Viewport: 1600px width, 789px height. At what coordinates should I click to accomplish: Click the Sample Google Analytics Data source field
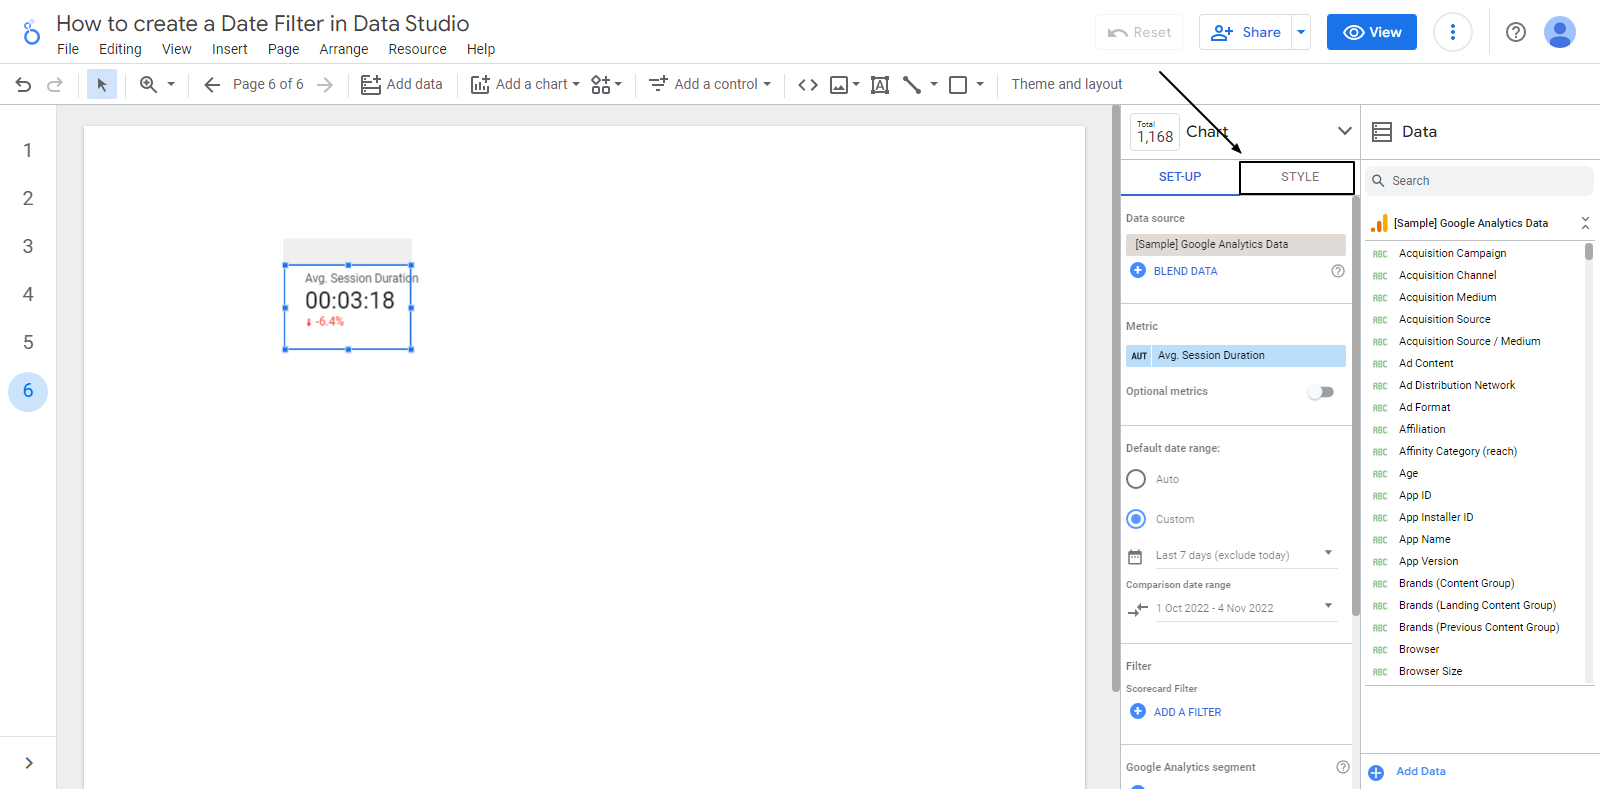[1236, 245]
